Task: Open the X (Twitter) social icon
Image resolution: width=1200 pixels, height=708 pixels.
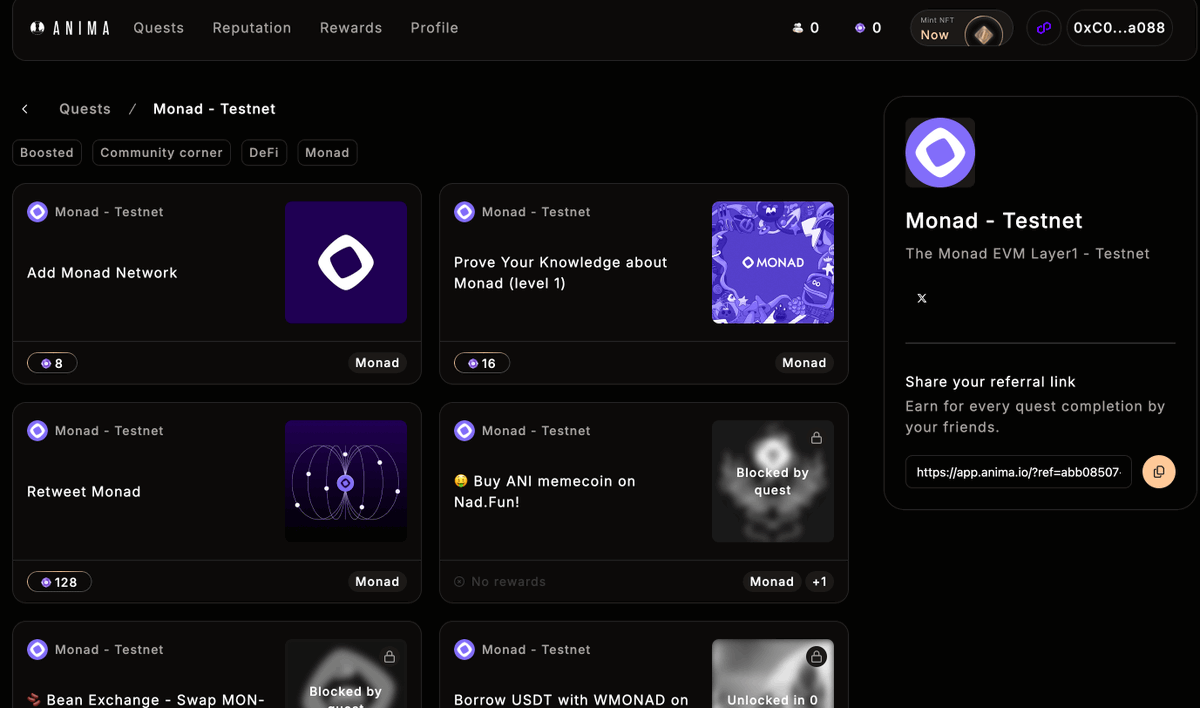Action: (922, 298)
